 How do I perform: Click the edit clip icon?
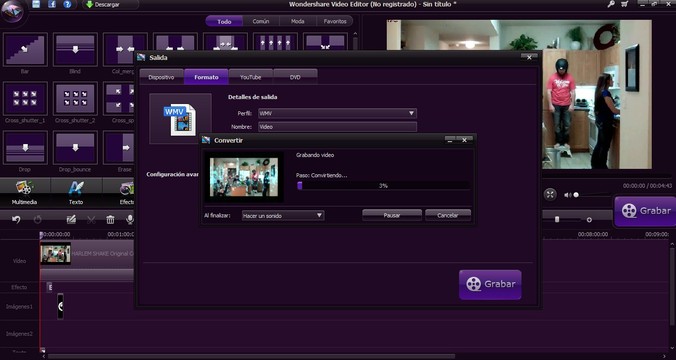(71, 219)
